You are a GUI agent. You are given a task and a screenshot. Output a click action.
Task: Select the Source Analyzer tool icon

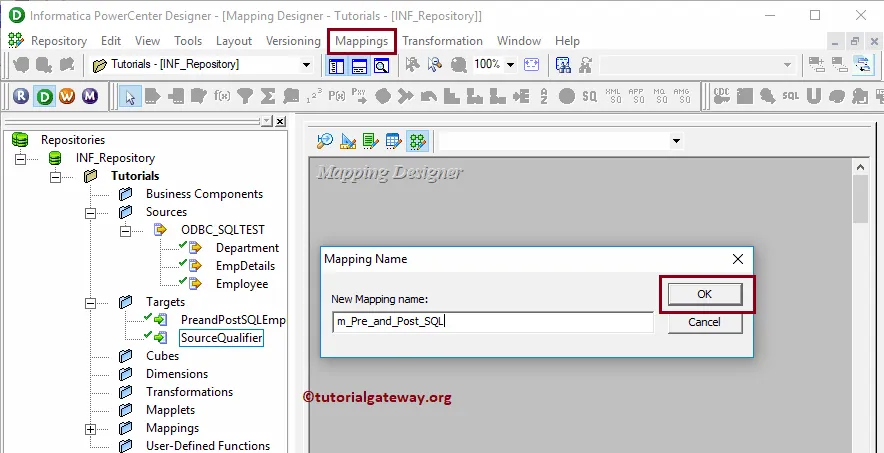325,141
